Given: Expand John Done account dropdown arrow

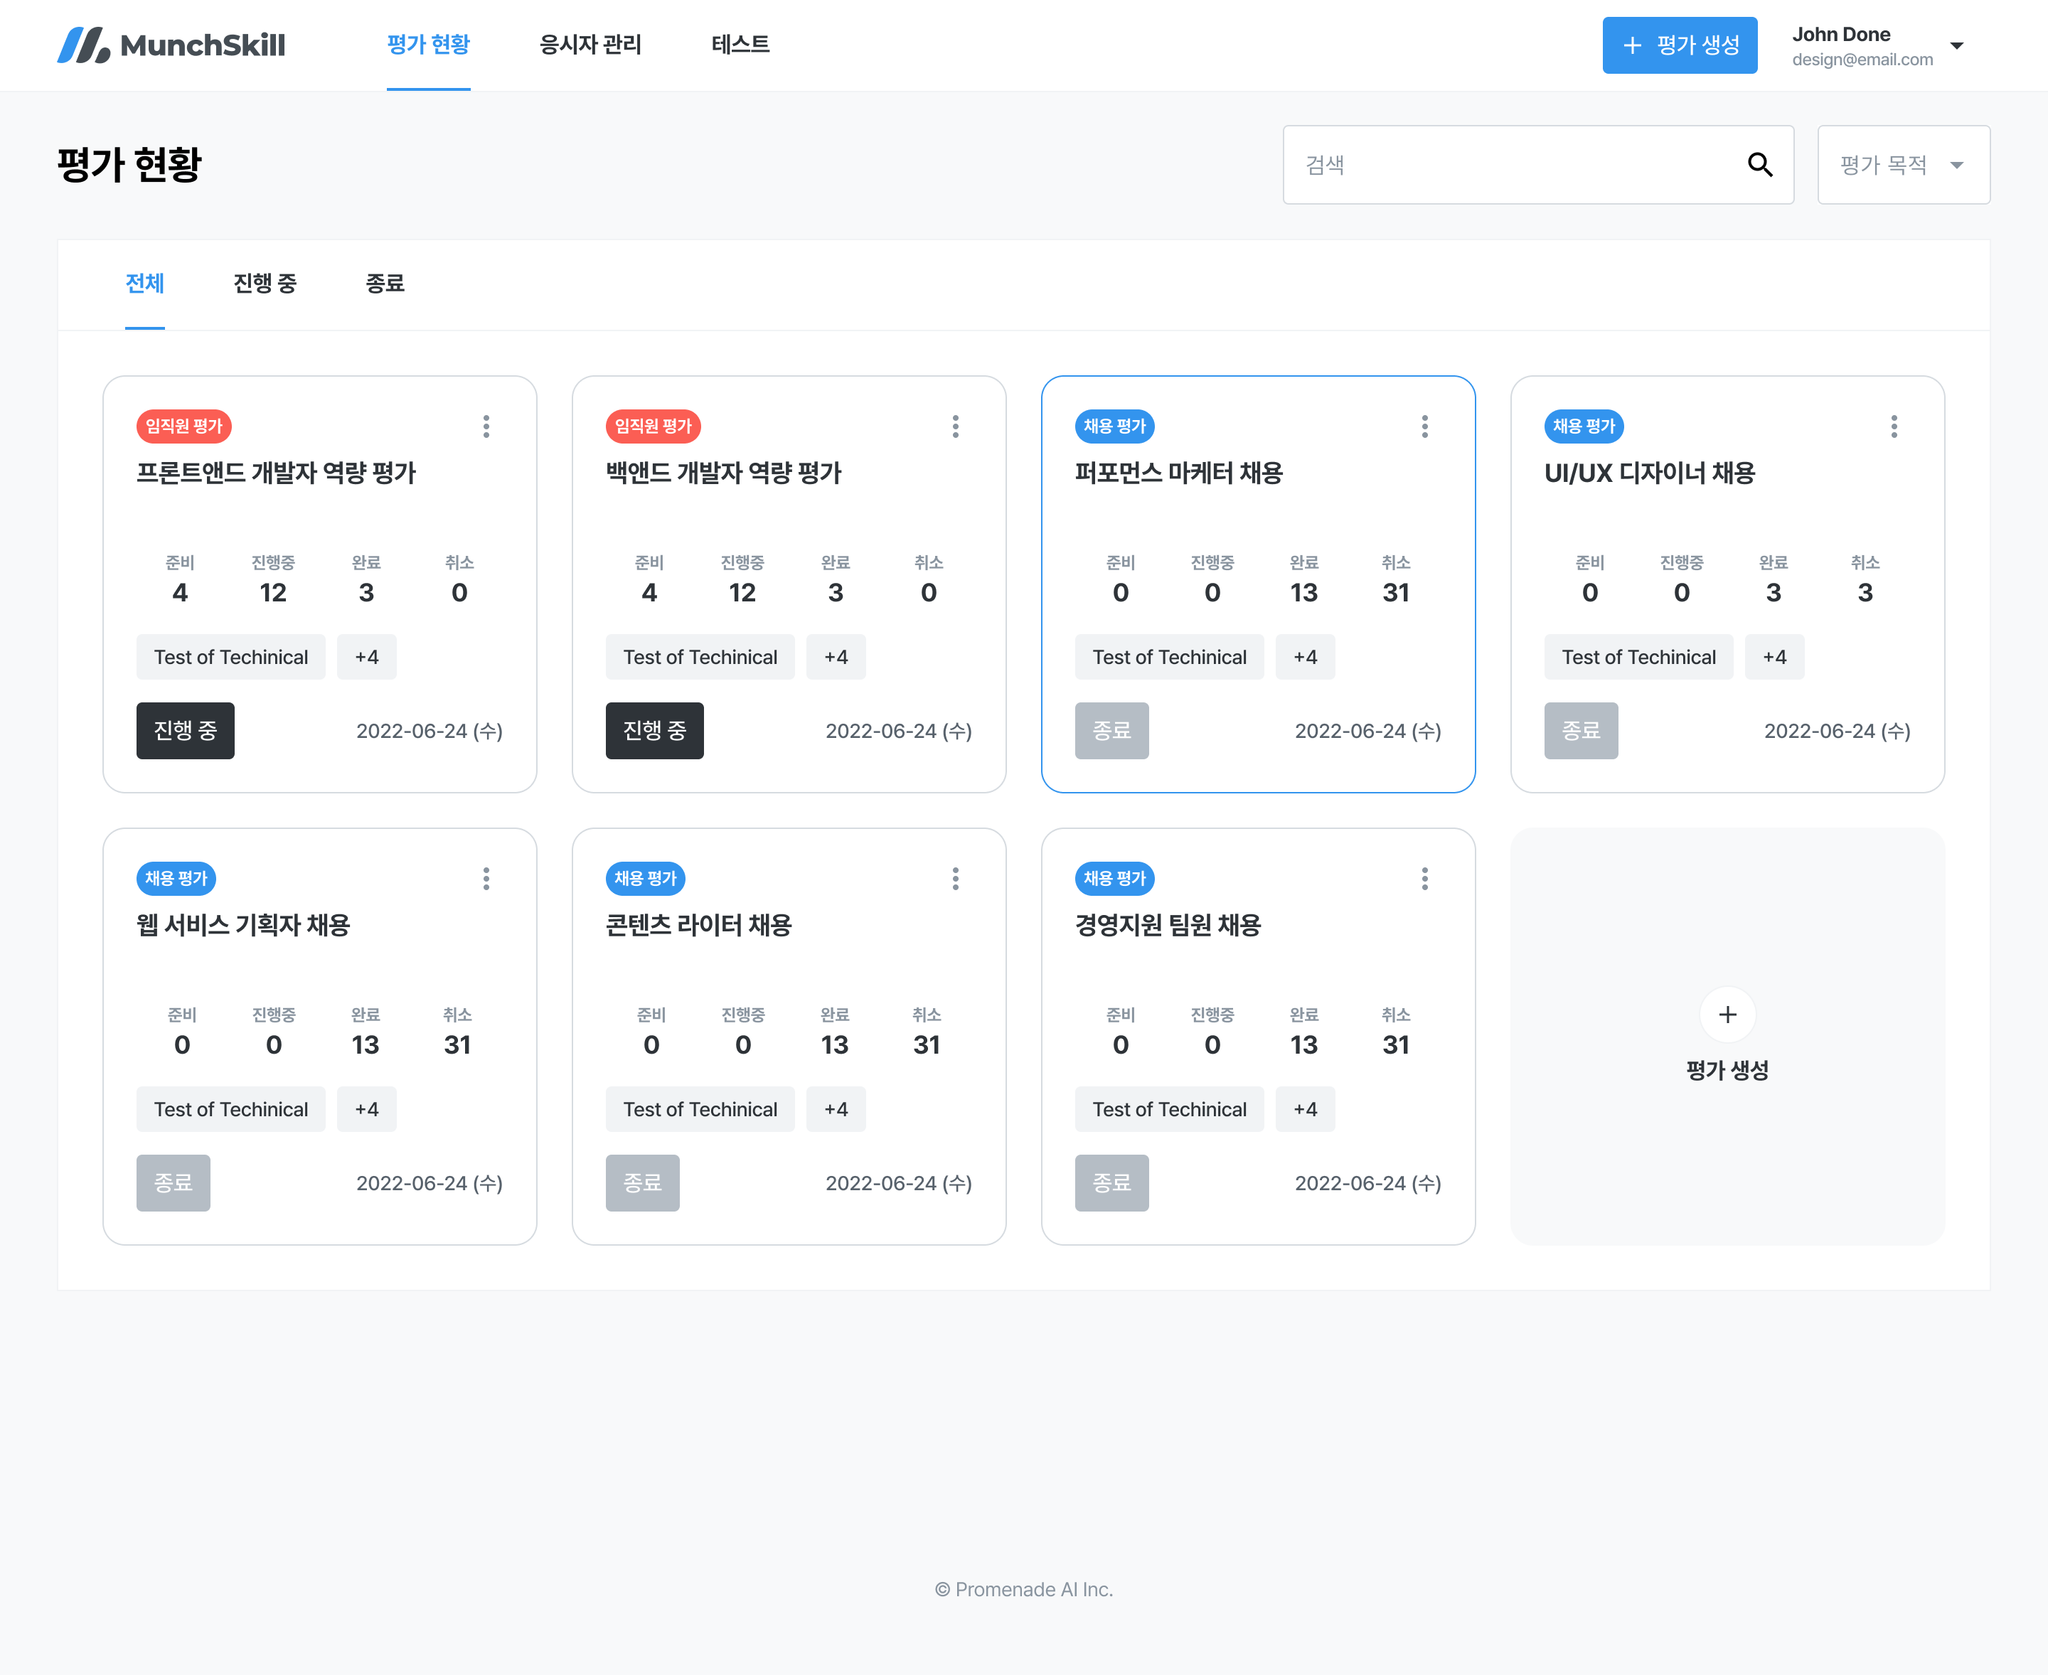Looking at the screenshot, I should click(1957, 46).
